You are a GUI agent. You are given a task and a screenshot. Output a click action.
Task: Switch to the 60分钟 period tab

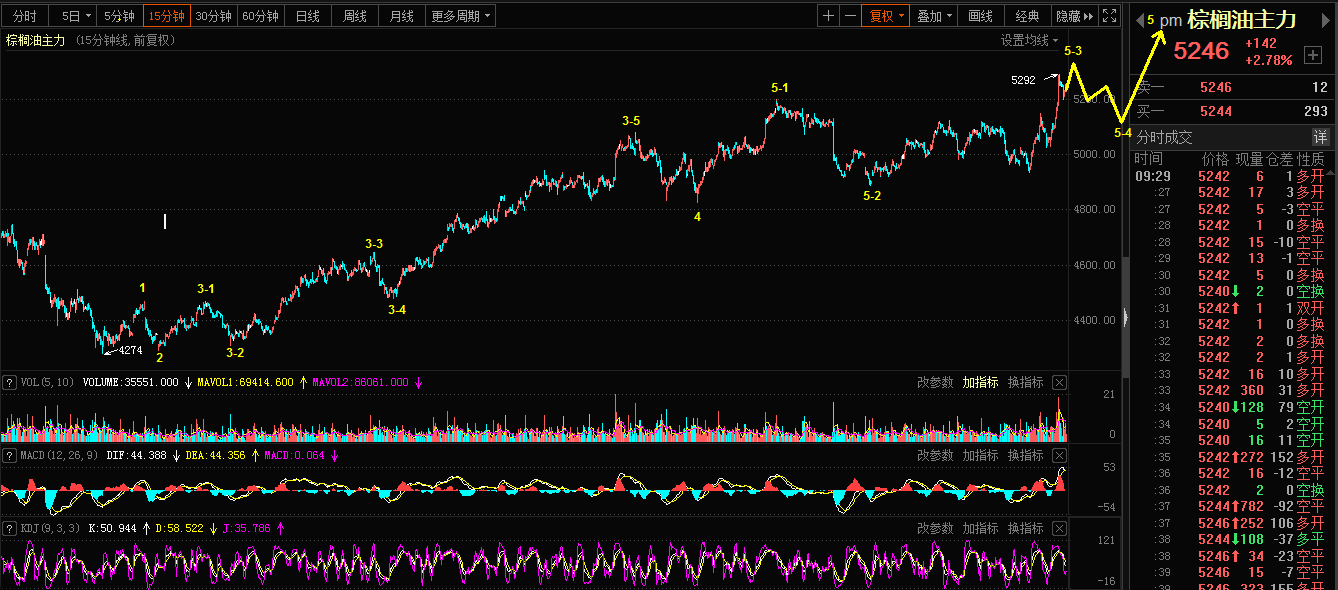(261, 16)
